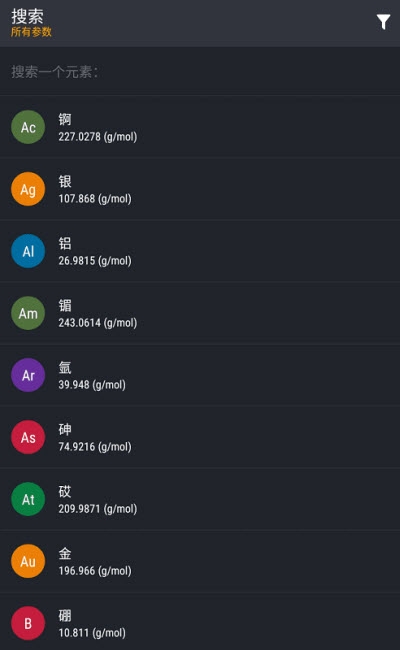This screenshot has width=400, height=650.
Task: Open the 镅 243.0614 g/mol entry
Action: [x=200, y=313]
